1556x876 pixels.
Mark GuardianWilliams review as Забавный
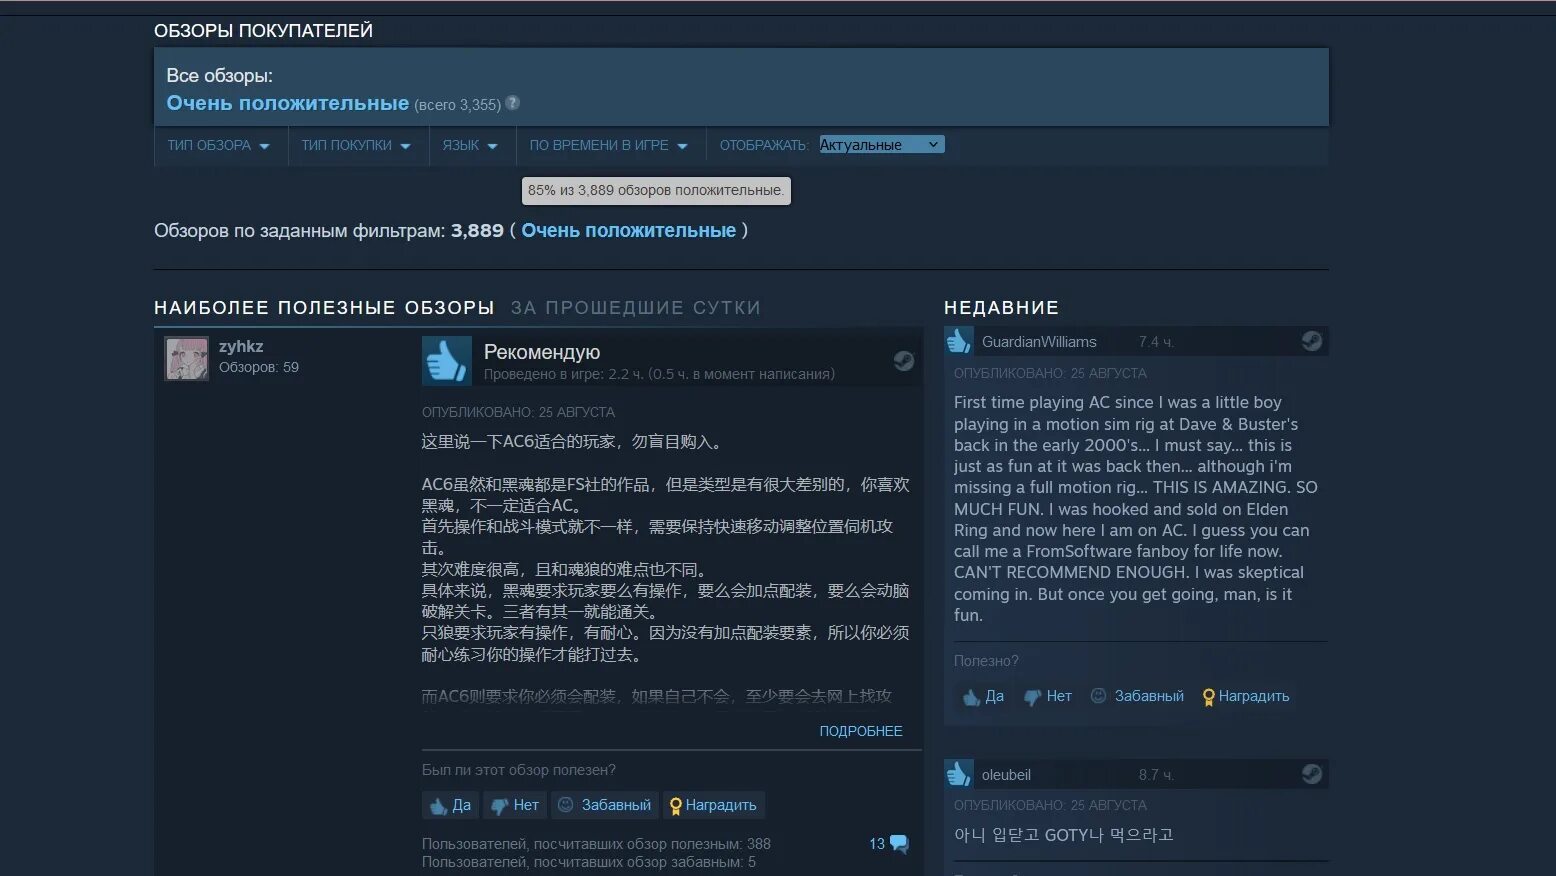point(1137,696)
